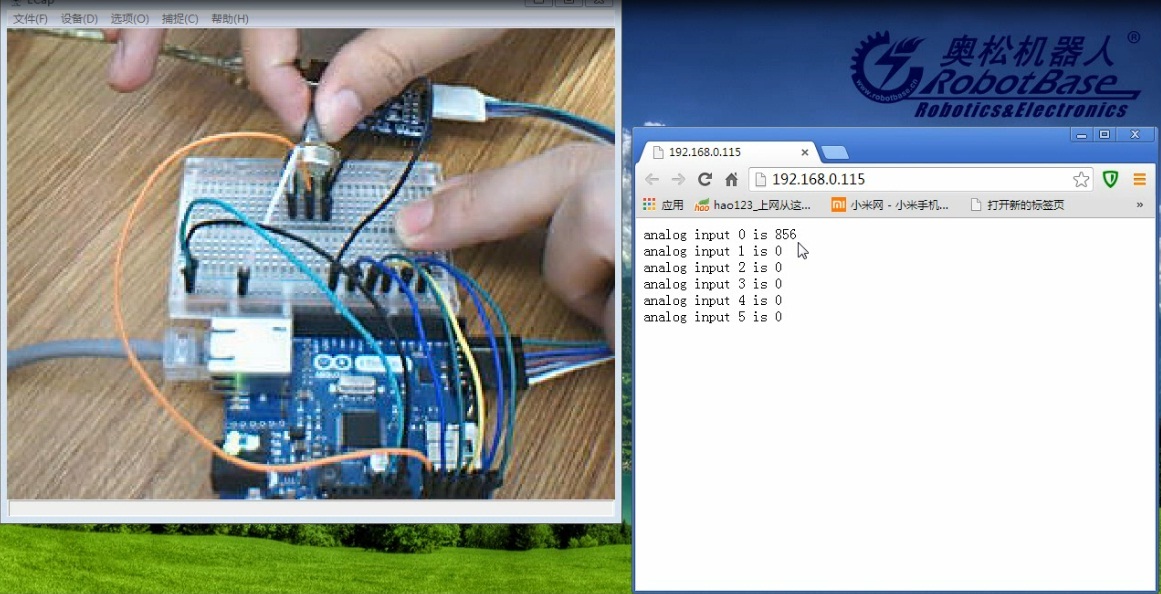Open the 文件(F) menu in Ecap
This screenshot has height=594, width=1161.
(30, 19)
